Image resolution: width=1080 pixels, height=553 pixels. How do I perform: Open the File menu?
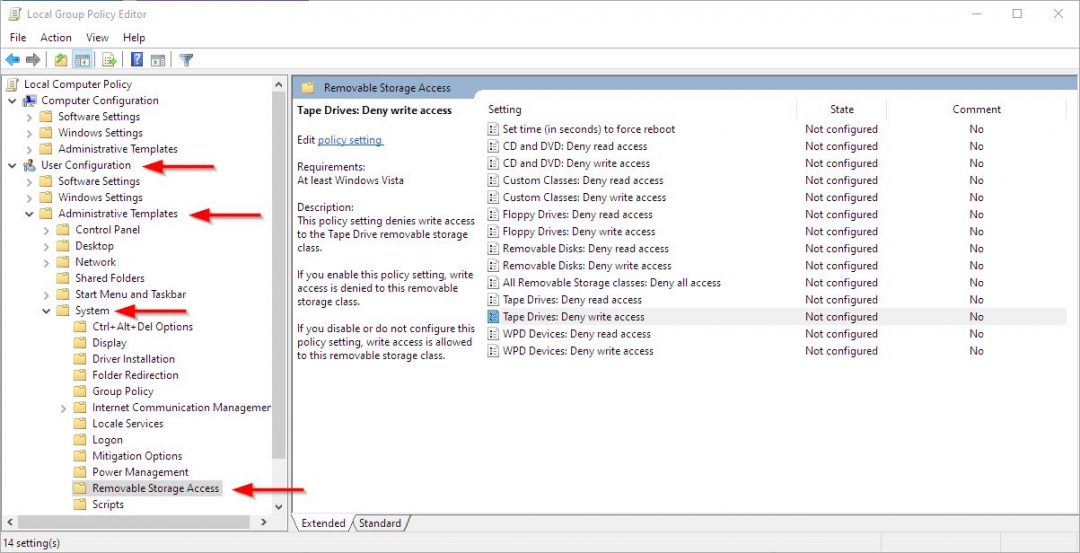pyautogui.click(x=18, y=37)
